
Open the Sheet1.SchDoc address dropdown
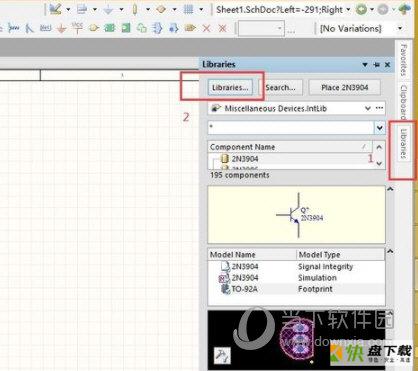[348, 9]
